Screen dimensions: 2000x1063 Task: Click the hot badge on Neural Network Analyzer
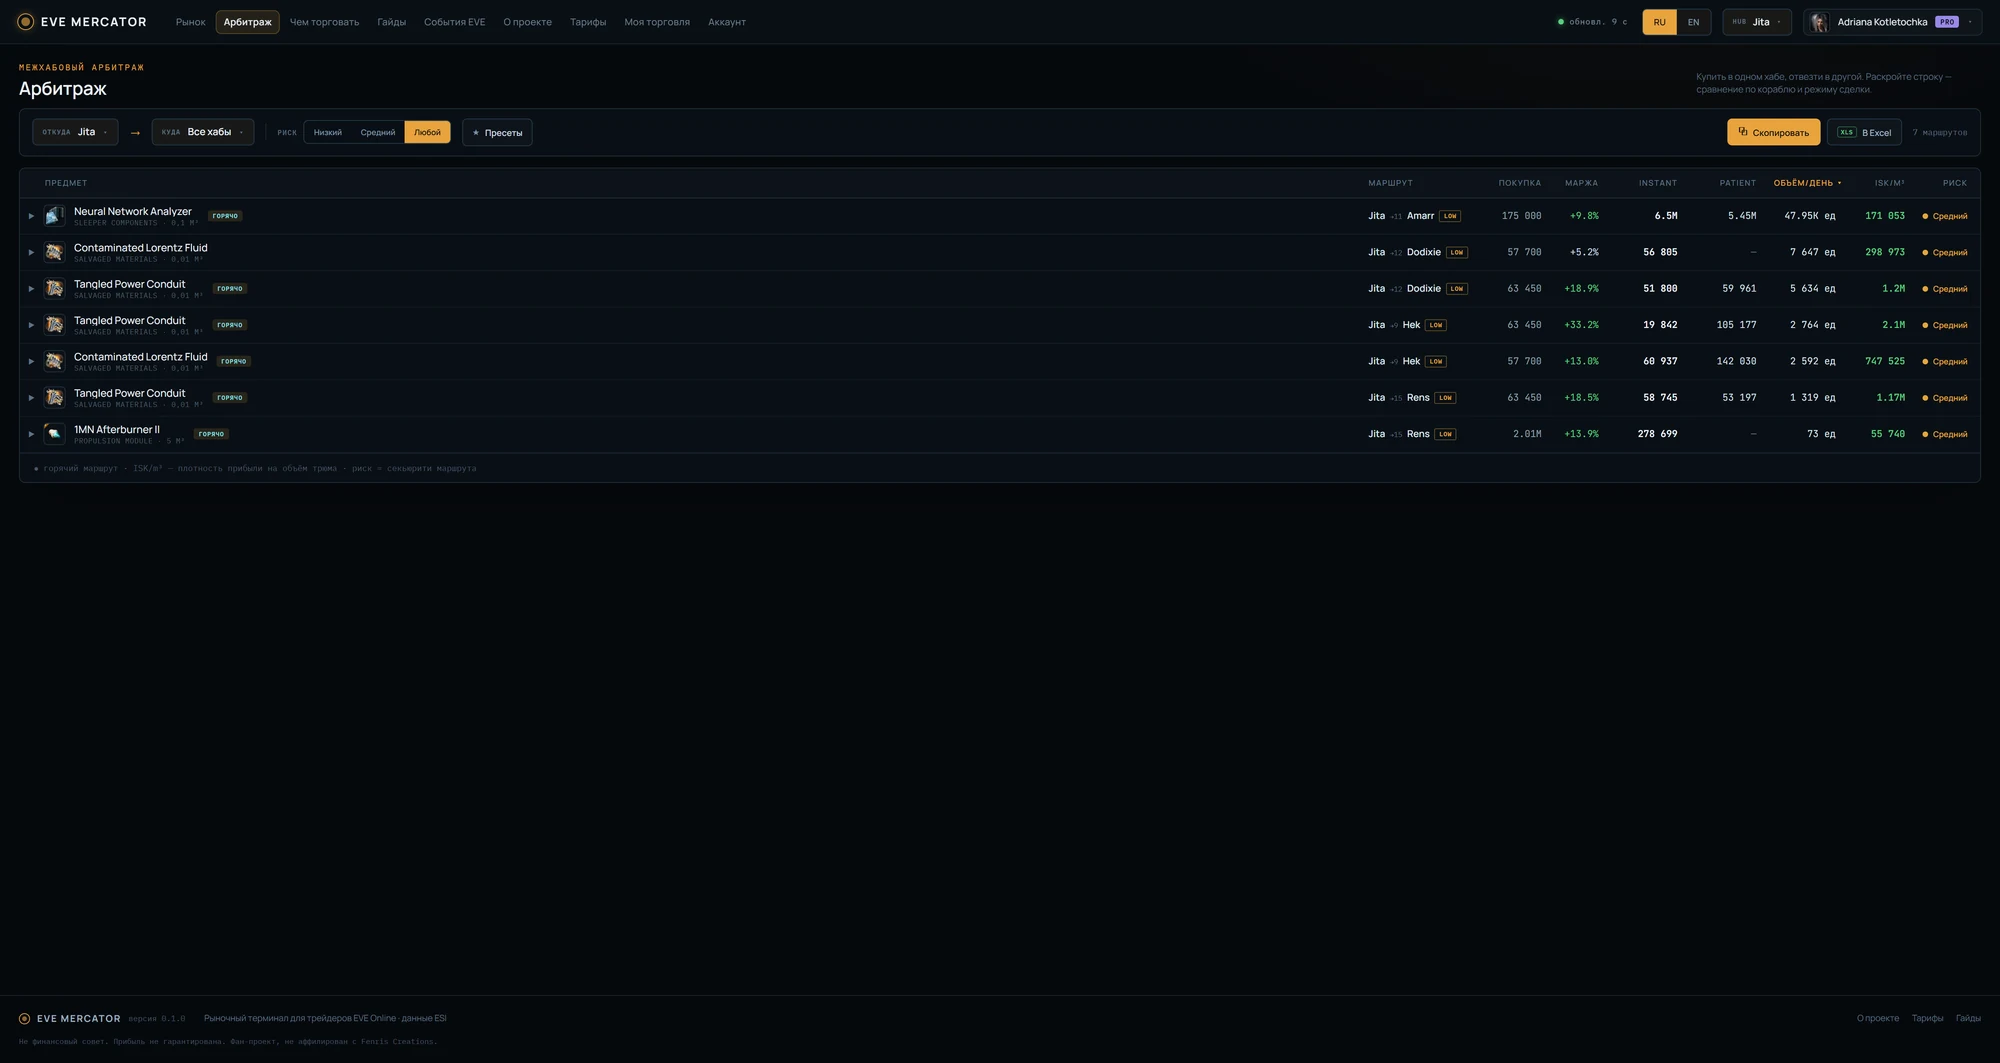pos(225,216)
